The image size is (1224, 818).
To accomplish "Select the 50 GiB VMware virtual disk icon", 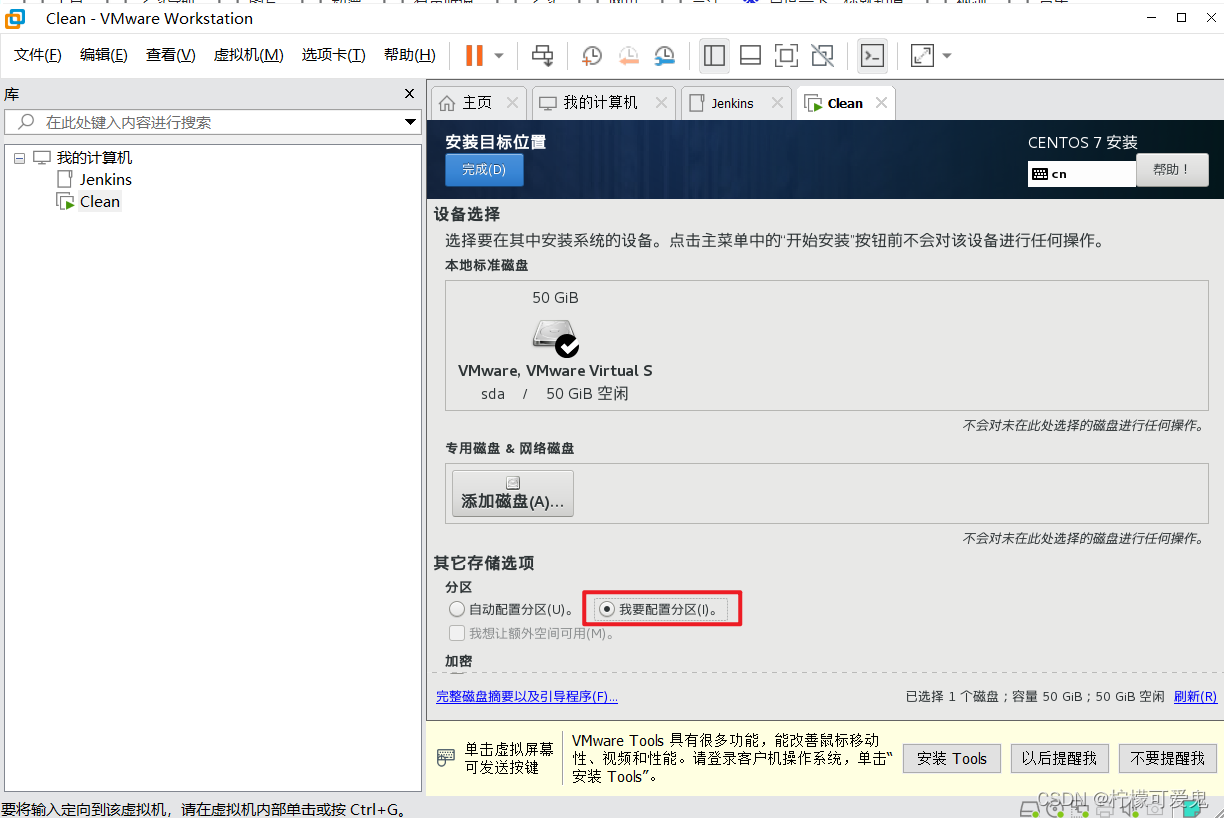I will 555,338.
